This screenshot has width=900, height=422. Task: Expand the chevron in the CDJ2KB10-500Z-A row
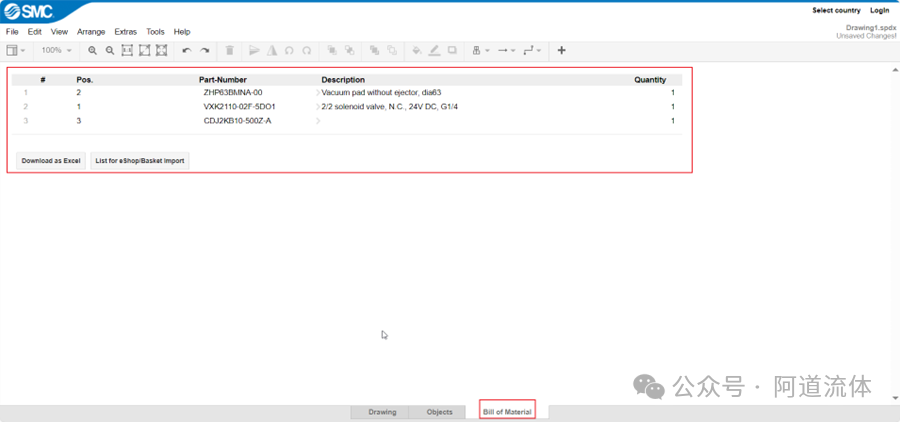coord(318,121)
